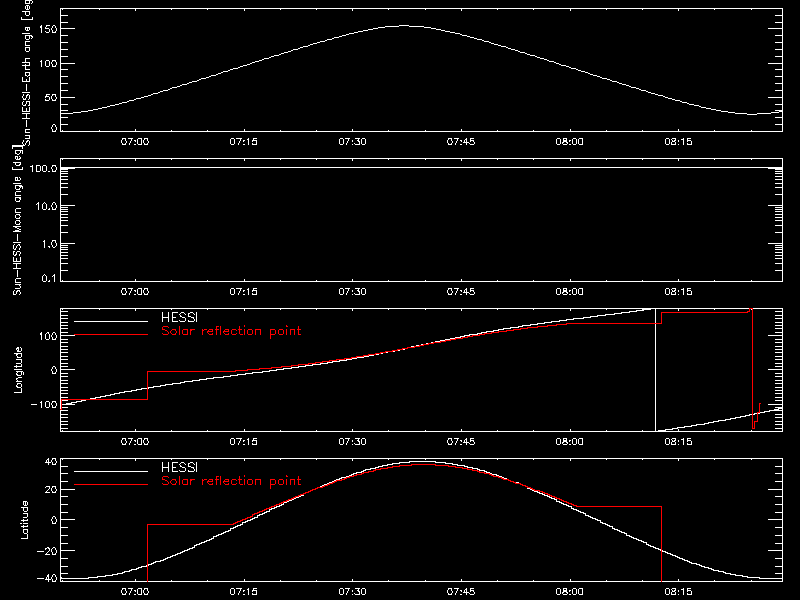Click the peak of the Sun-HESSI-Earth angle curve
The width and height of the screenshot is (800, 600).
[404, 26]
